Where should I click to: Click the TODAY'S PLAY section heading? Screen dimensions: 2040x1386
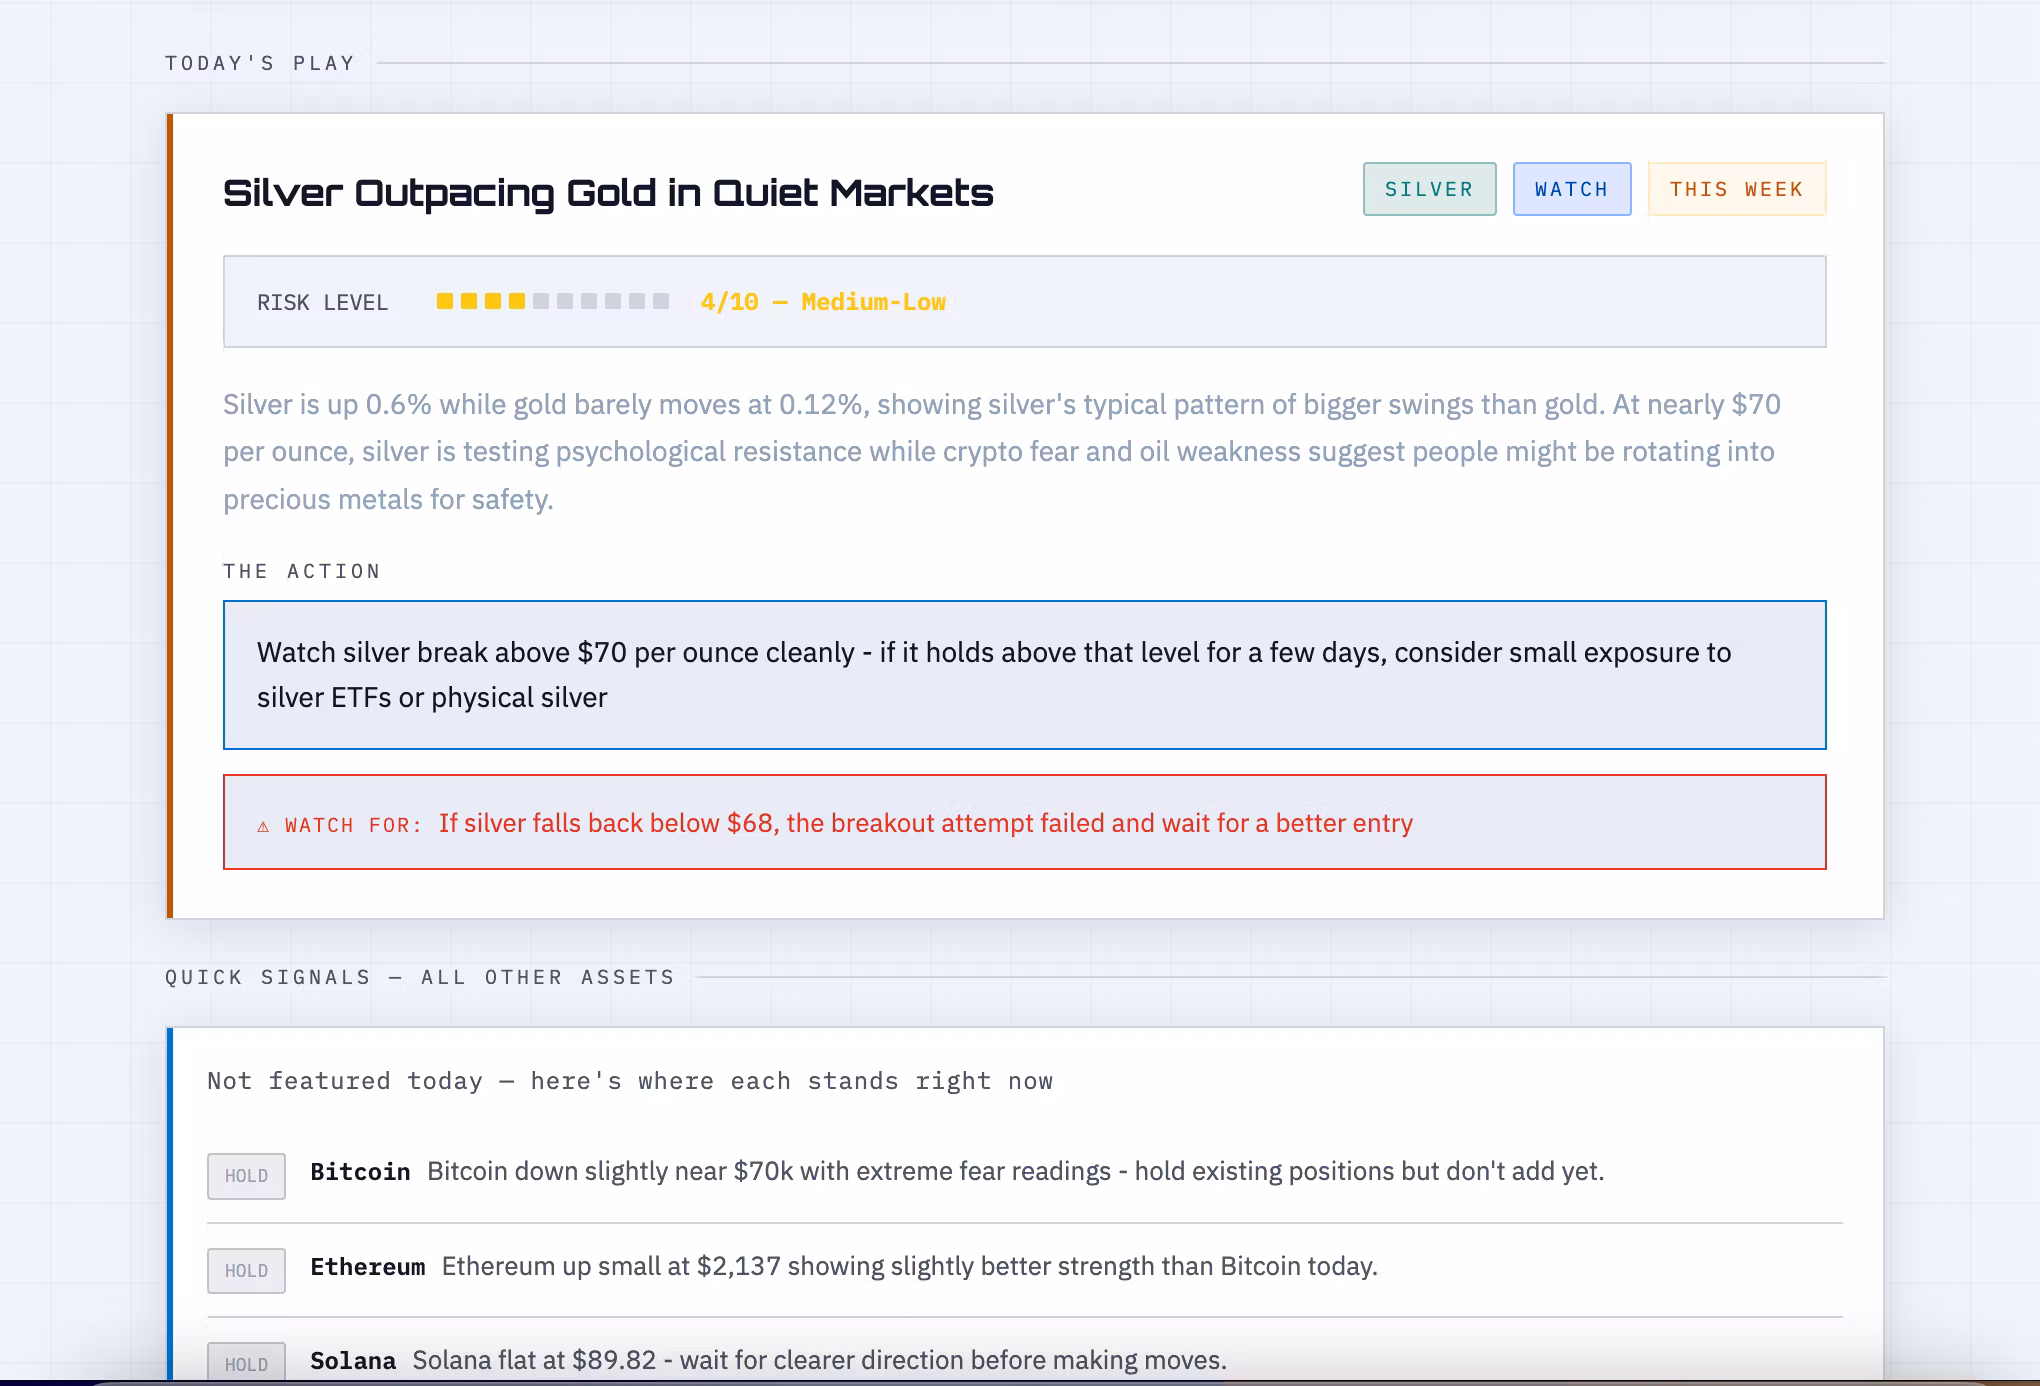260,63
